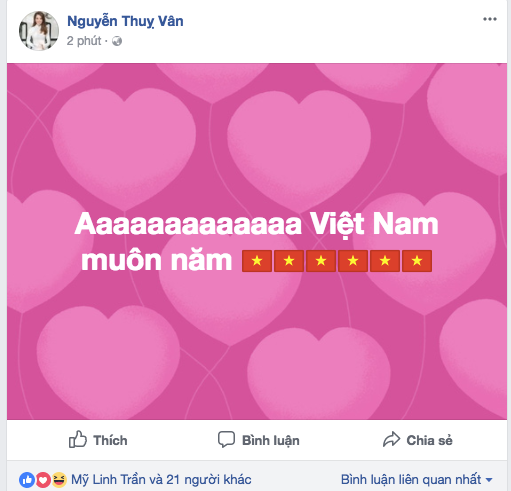Screen dimensions: 511x491
Task: Click the 'Aaaaaaaaaaaaa Việt Nam' post text
Action: click(x=256, y=224)
